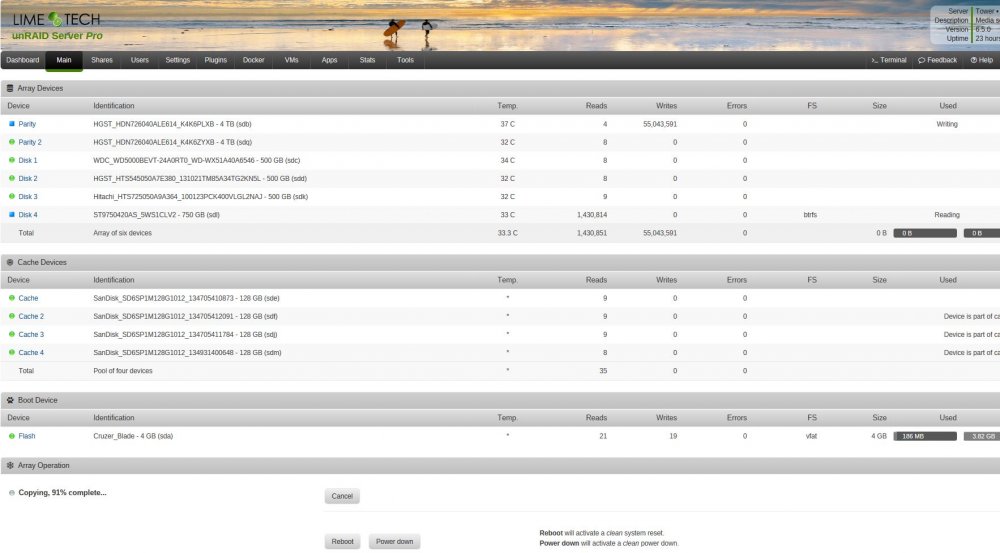Open the Cache 4 device link
Viewport: 1000px width, 553px height.
click(31, 353)
